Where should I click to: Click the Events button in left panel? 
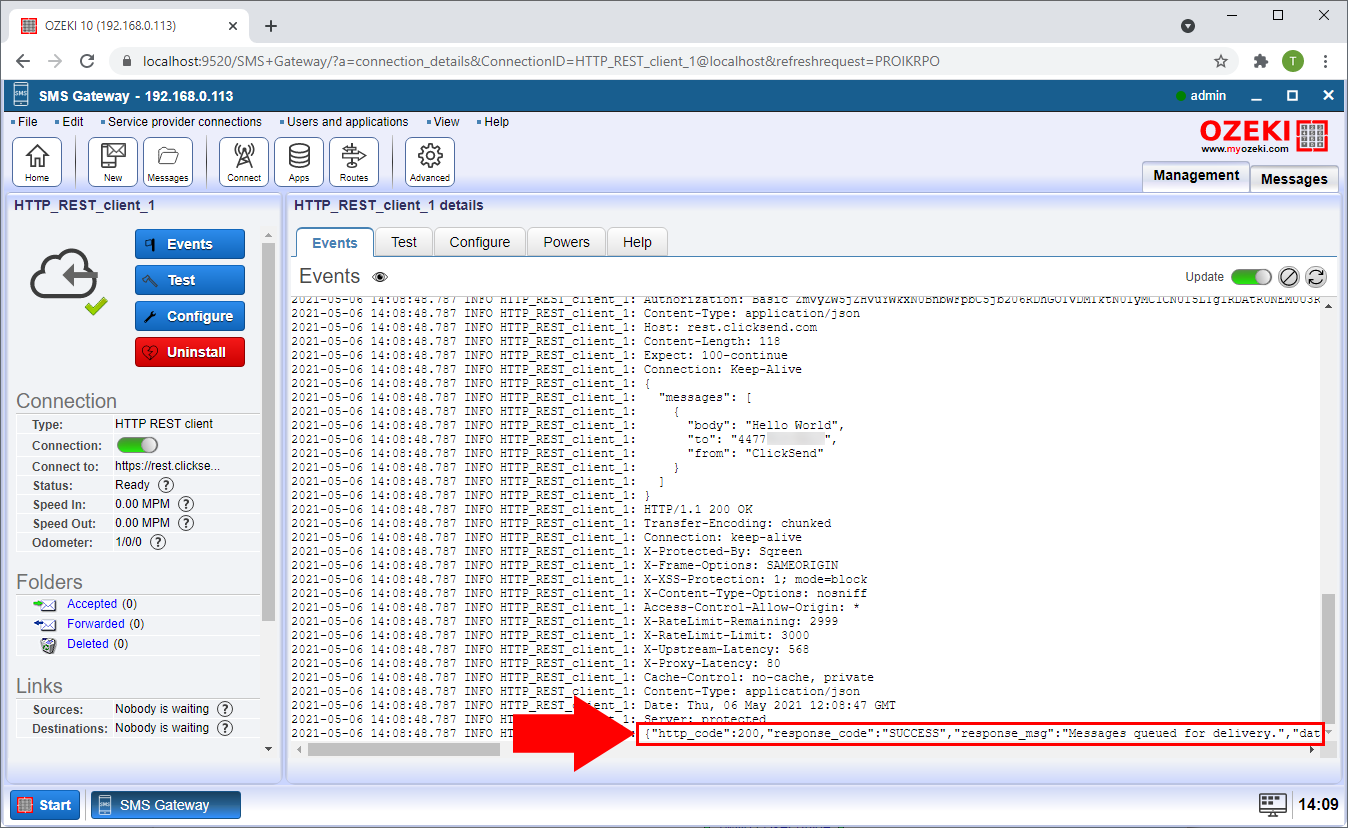(x=190, y=244)
